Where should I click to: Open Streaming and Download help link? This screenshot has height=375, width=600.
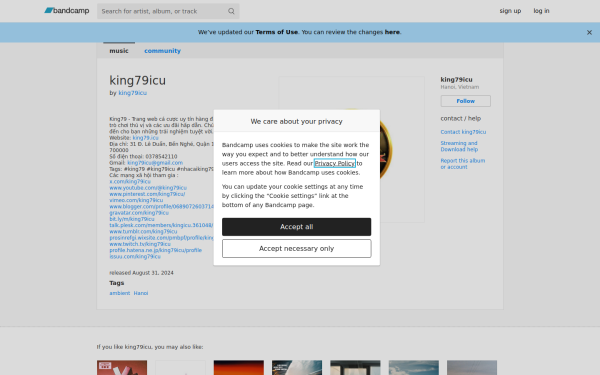459,146
